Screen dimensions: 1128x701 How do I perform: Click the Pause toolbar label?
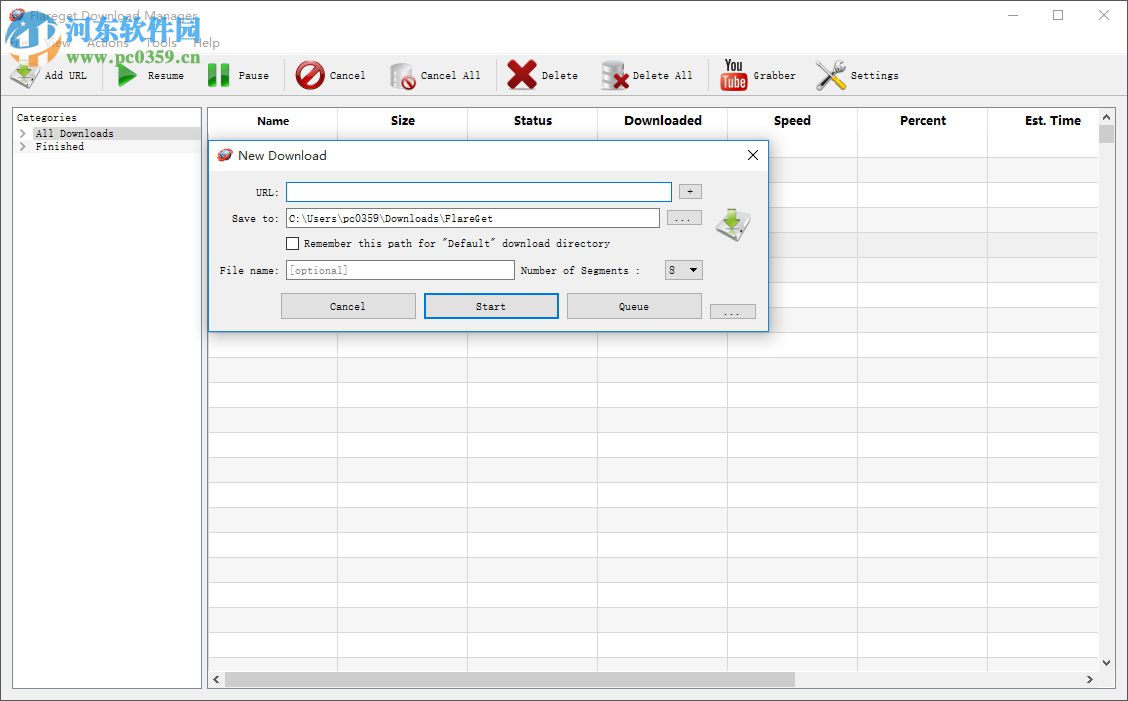[253, 76]
